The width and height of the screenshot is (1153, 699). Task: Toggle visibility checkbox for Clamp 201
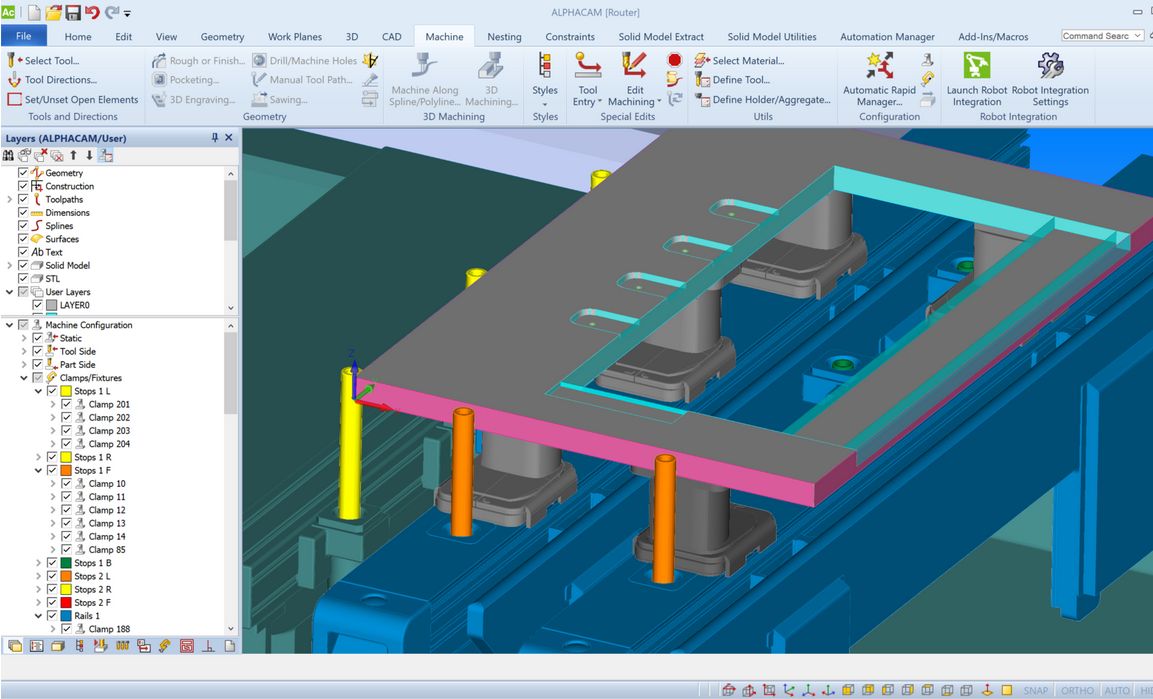[x=66, y=405]
